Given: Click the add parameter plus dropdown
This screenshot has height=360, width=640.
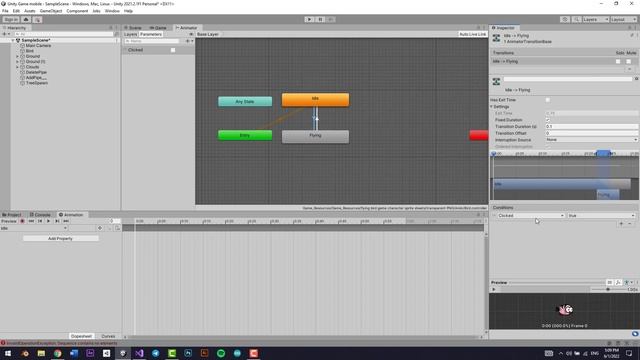Looking at the screenshot, I should (x=189, y=41).
